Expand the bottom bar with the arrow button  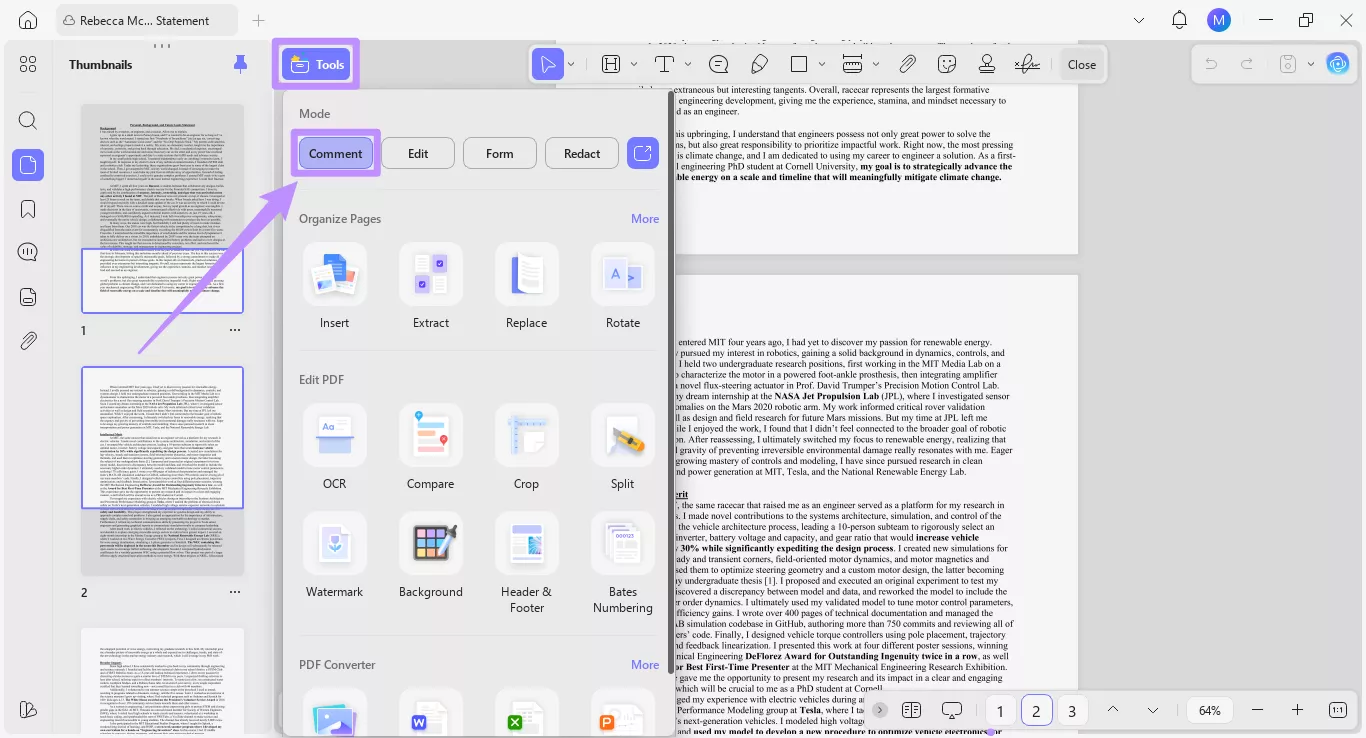click(880, 710)
